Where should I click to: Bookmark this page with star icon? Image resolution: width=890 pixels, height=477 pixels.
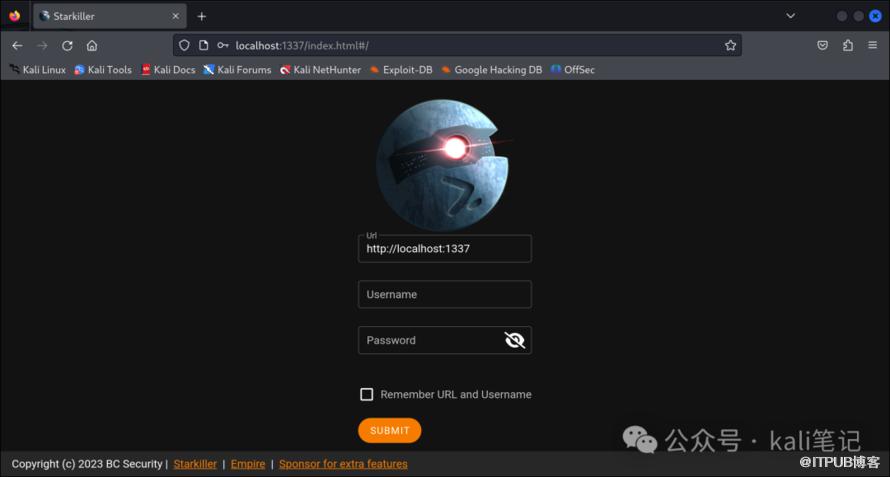pos(730,45)
